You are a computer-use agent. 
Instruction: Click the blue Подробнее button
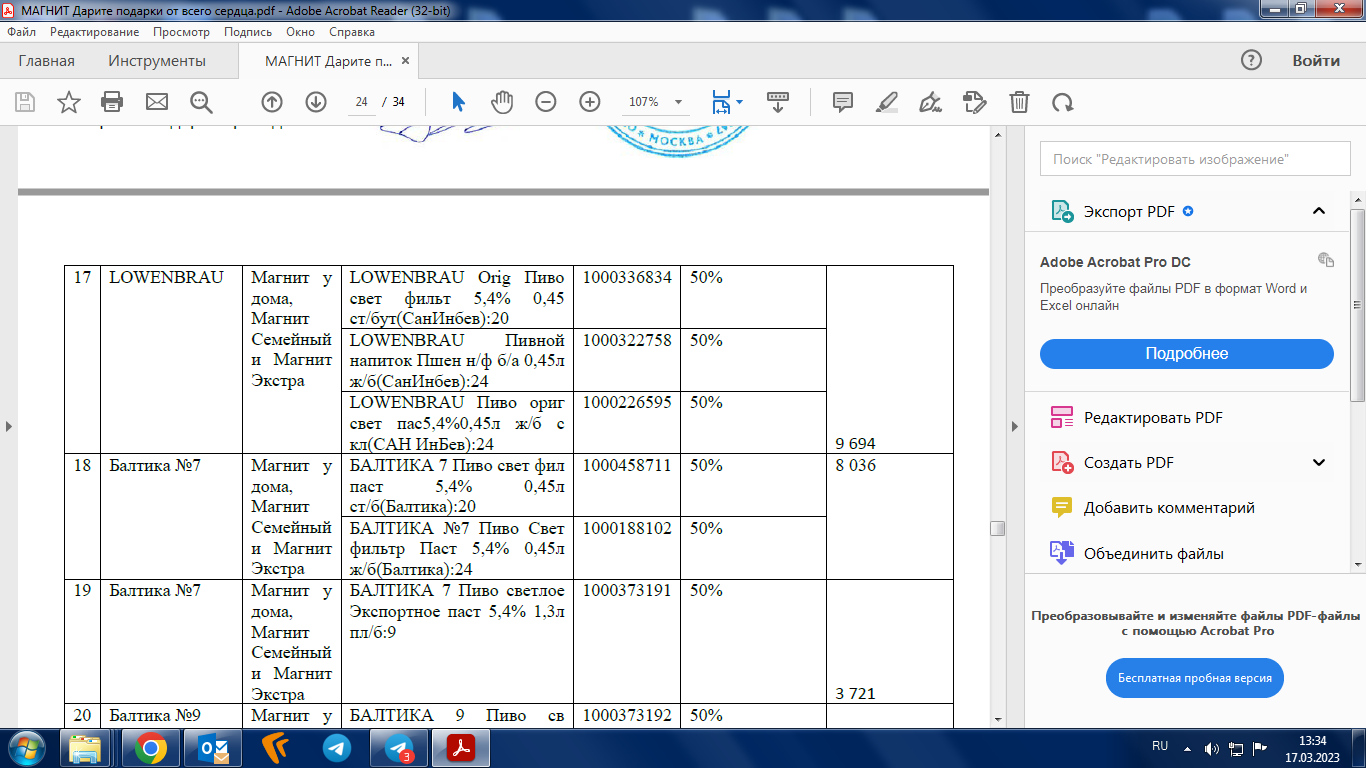coord(1187,354)
